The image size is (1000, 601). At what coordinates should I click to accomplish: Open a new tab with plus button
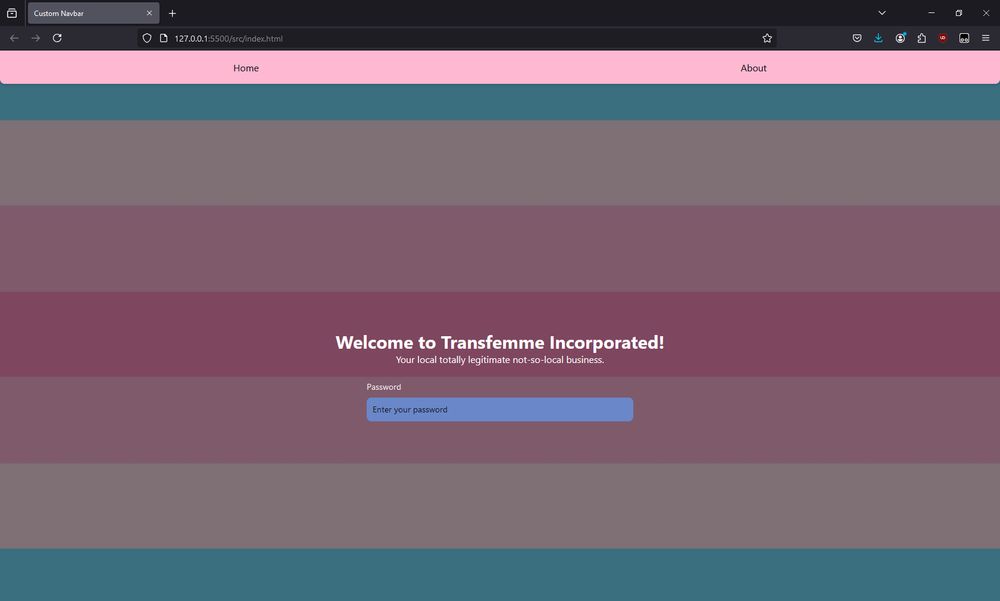tap(172, 13)
